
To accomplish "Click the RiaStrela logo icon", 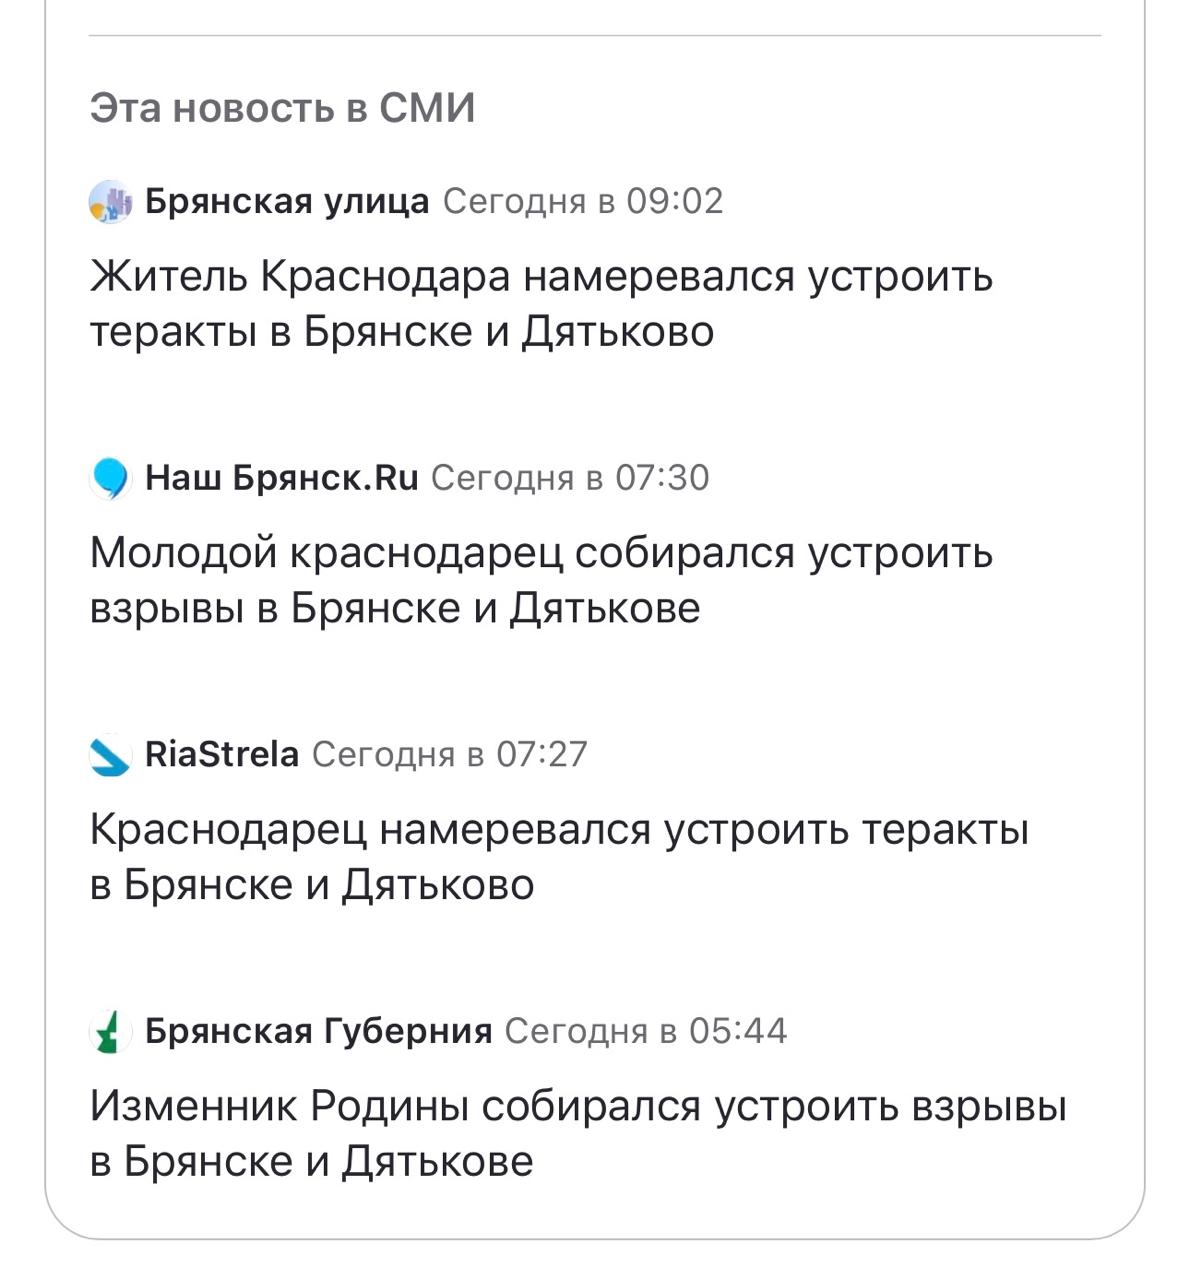I will click(x=110, y=755).
